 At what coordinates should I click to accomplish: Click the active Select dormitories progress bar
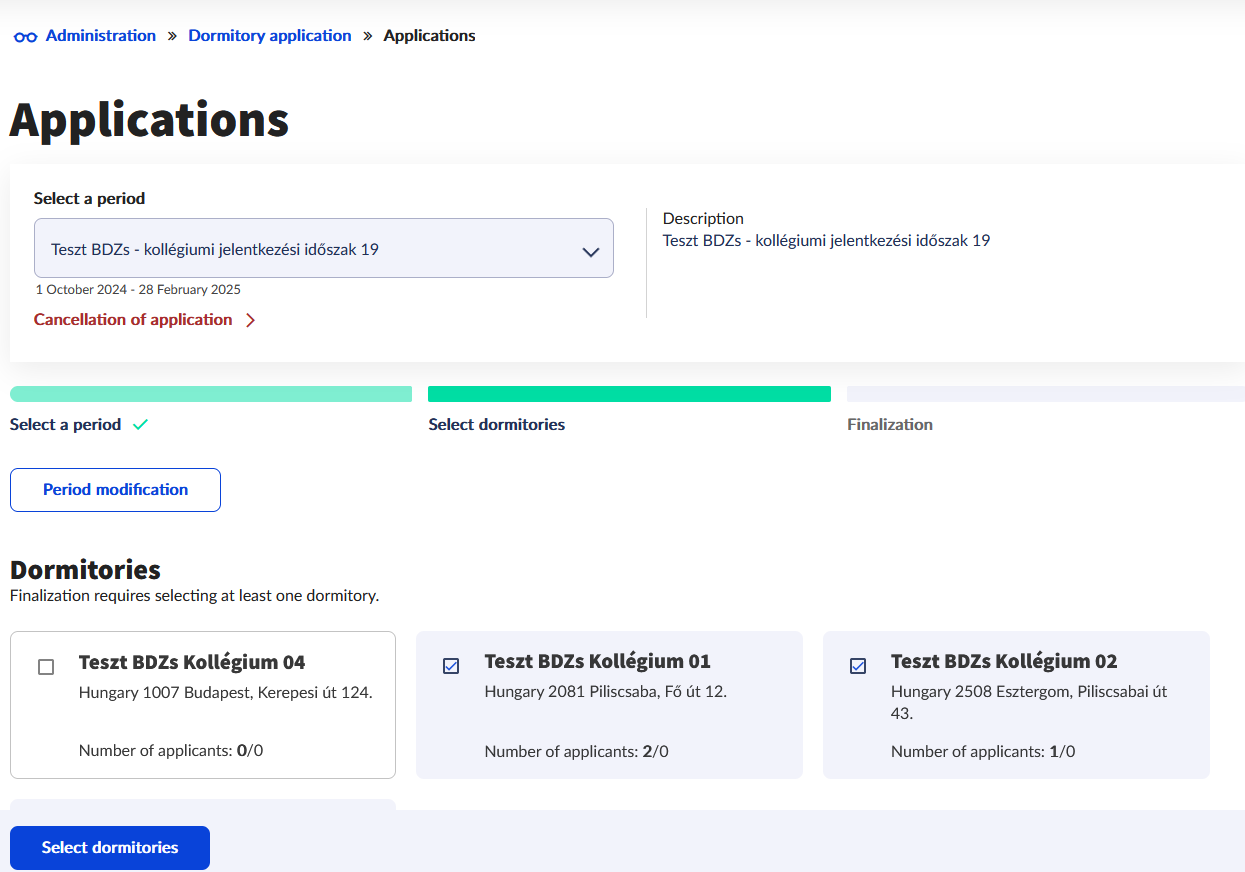(x=629, y=394)
